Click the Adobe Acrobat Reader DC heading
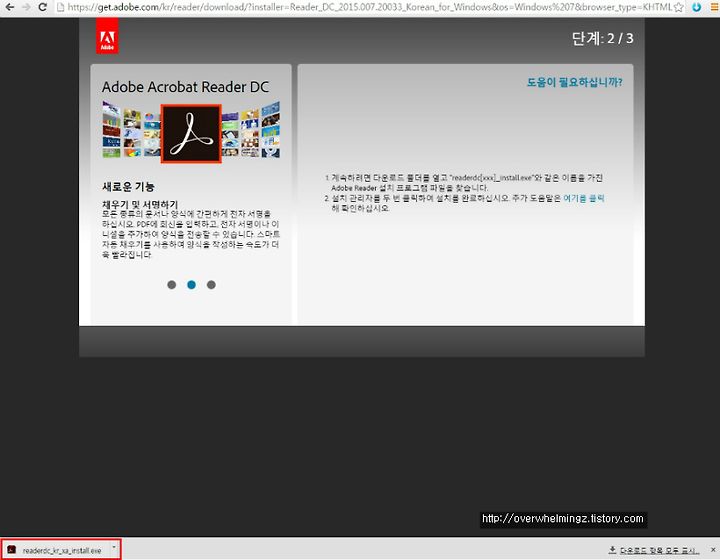This screenshot has width=720, height=560. 185,87
